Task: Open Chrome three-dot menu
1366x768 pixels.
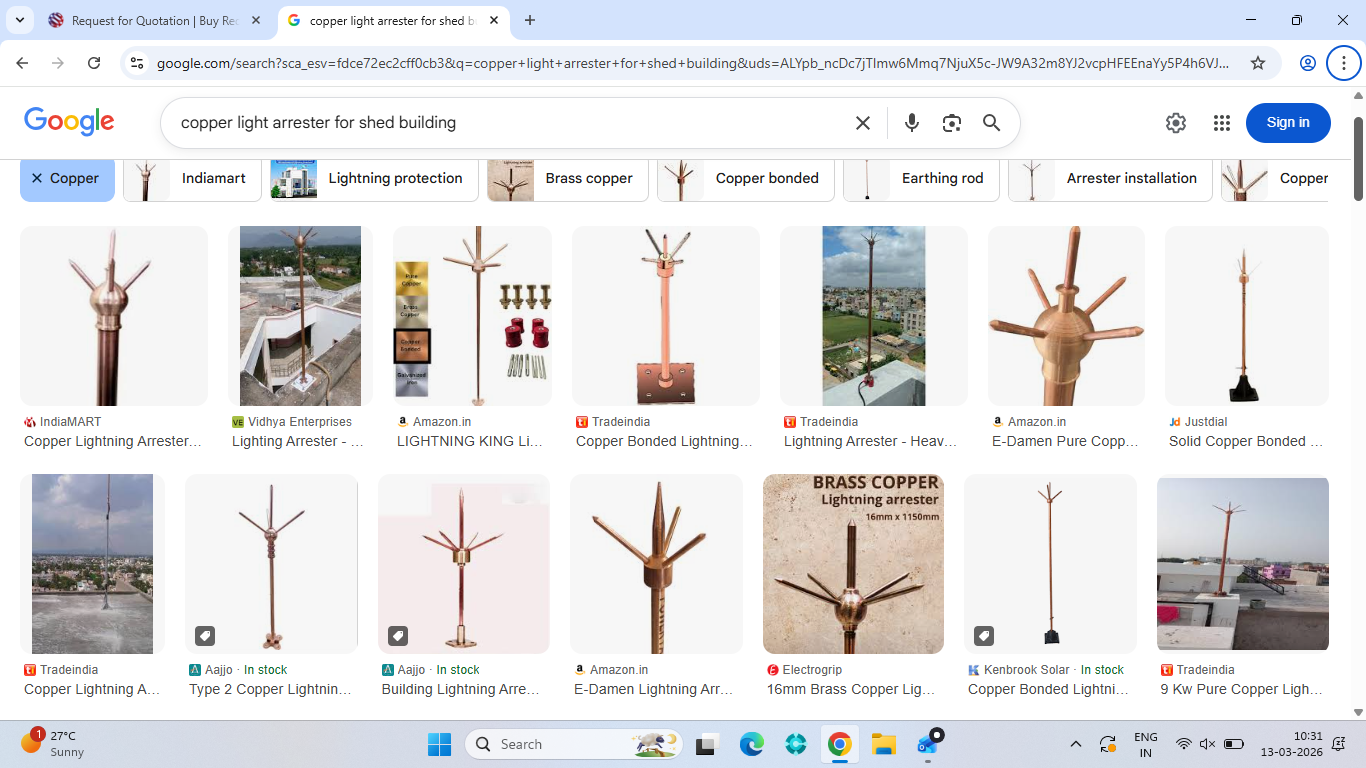Action: click(1342, 63)
